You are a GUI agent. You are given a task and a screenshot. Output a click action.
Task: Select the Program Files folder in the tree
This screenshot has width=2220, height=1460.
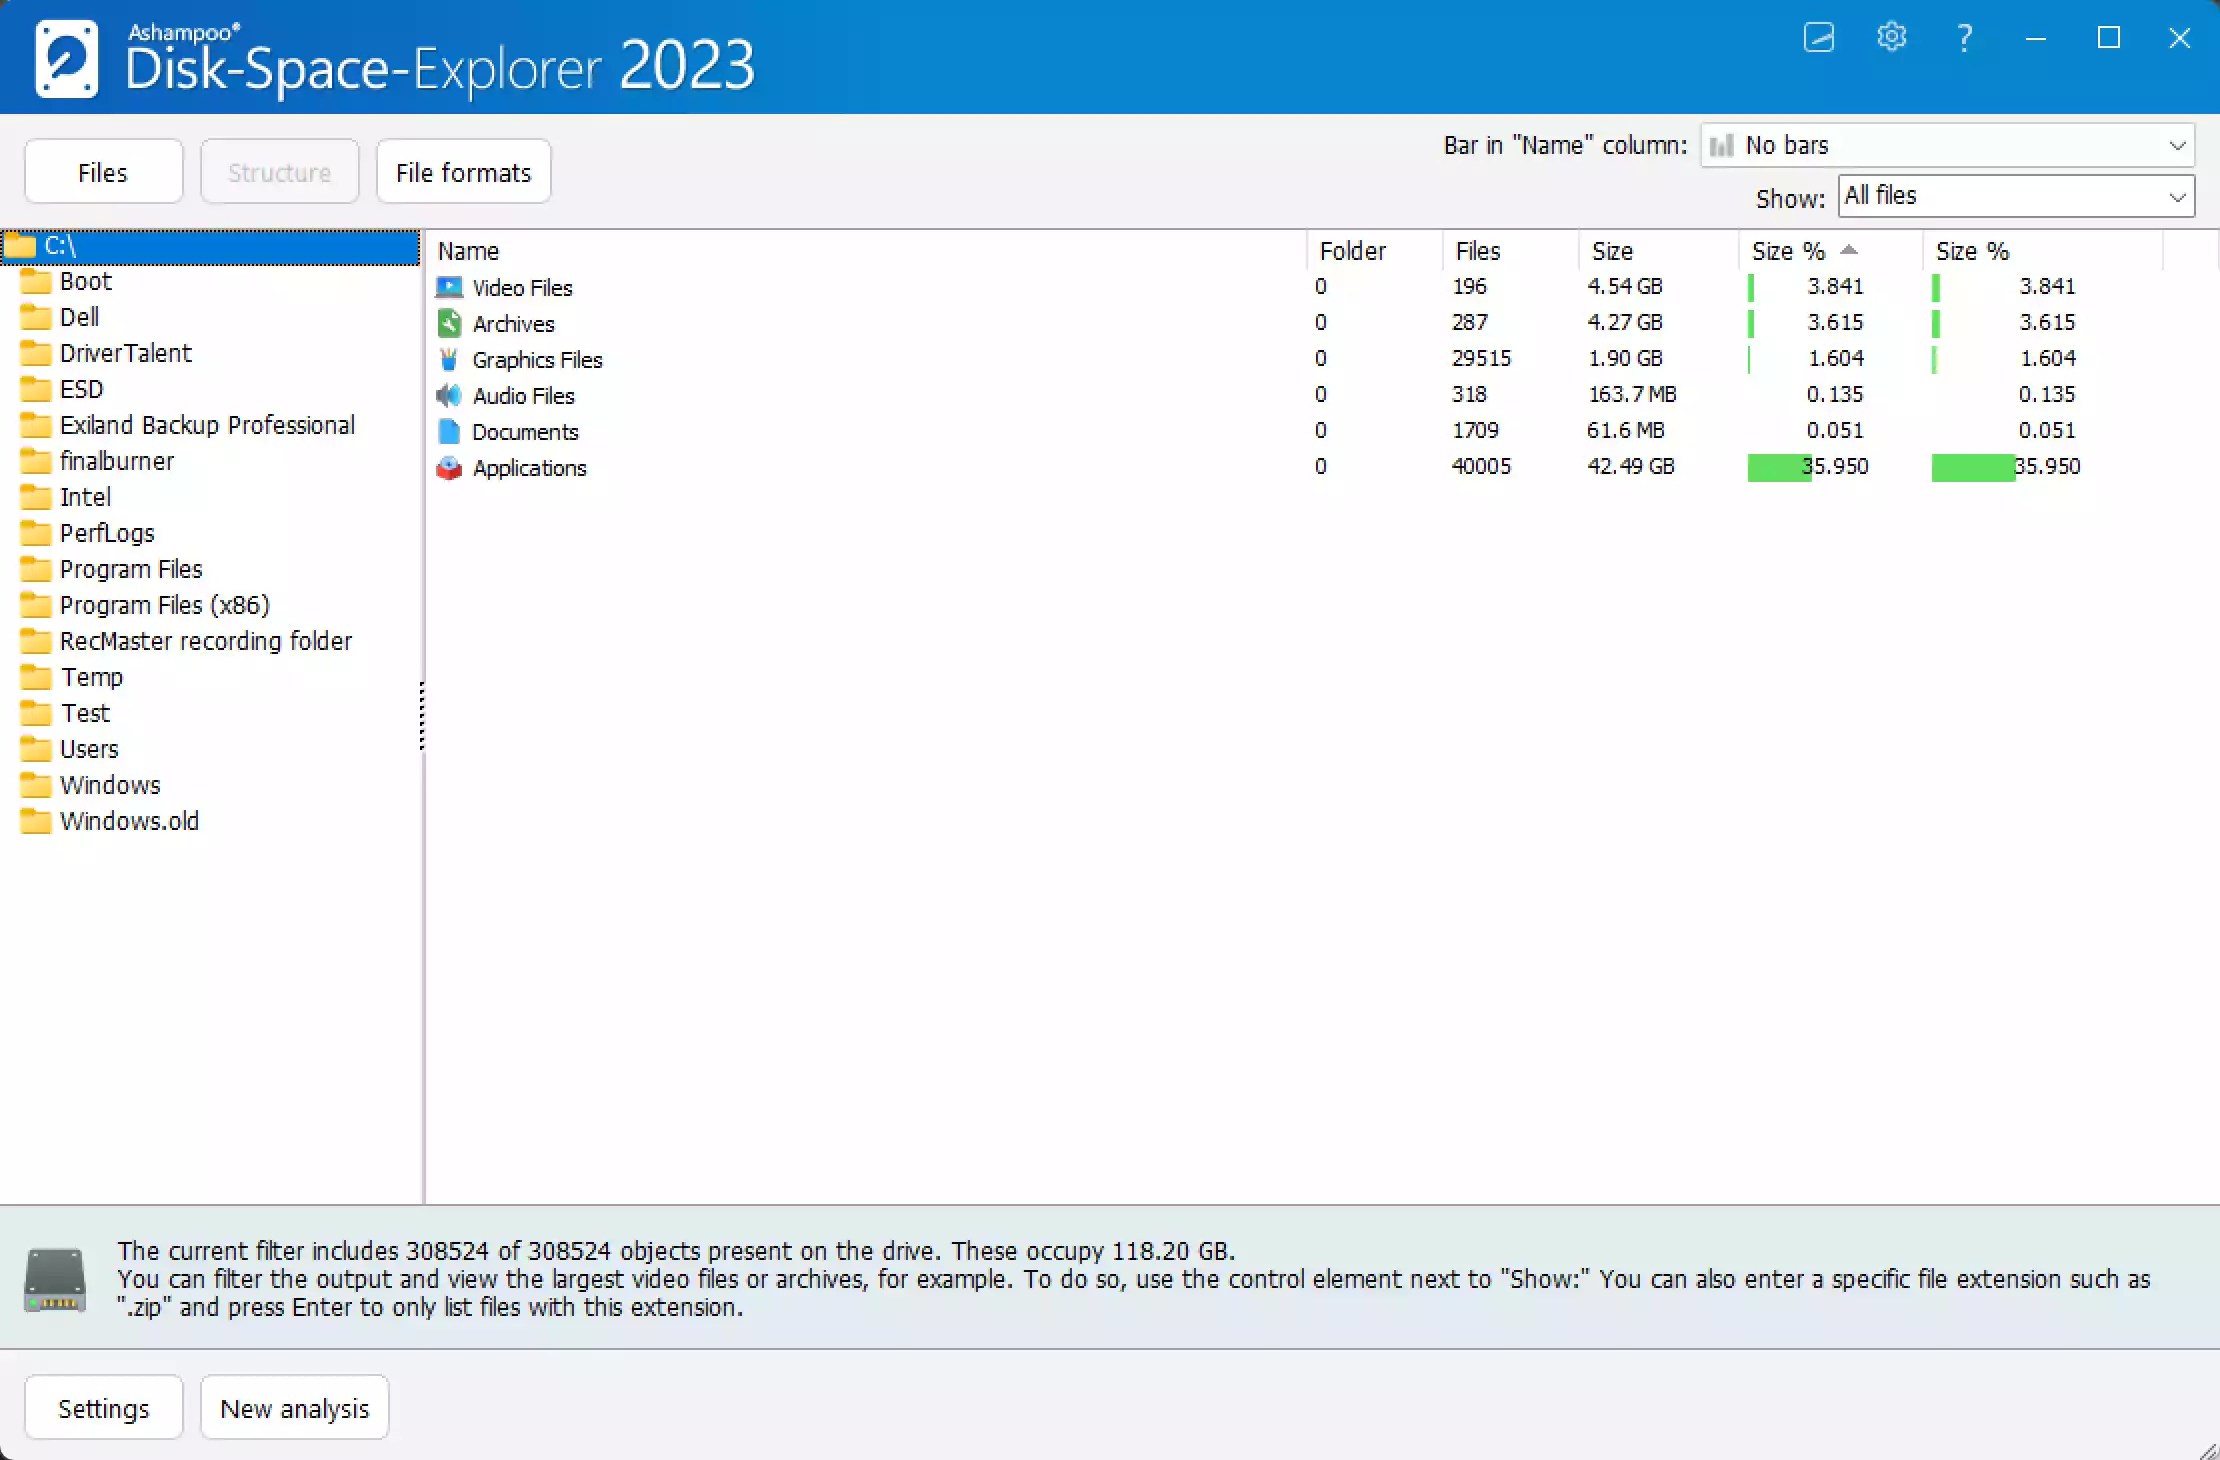coord(131,568)
